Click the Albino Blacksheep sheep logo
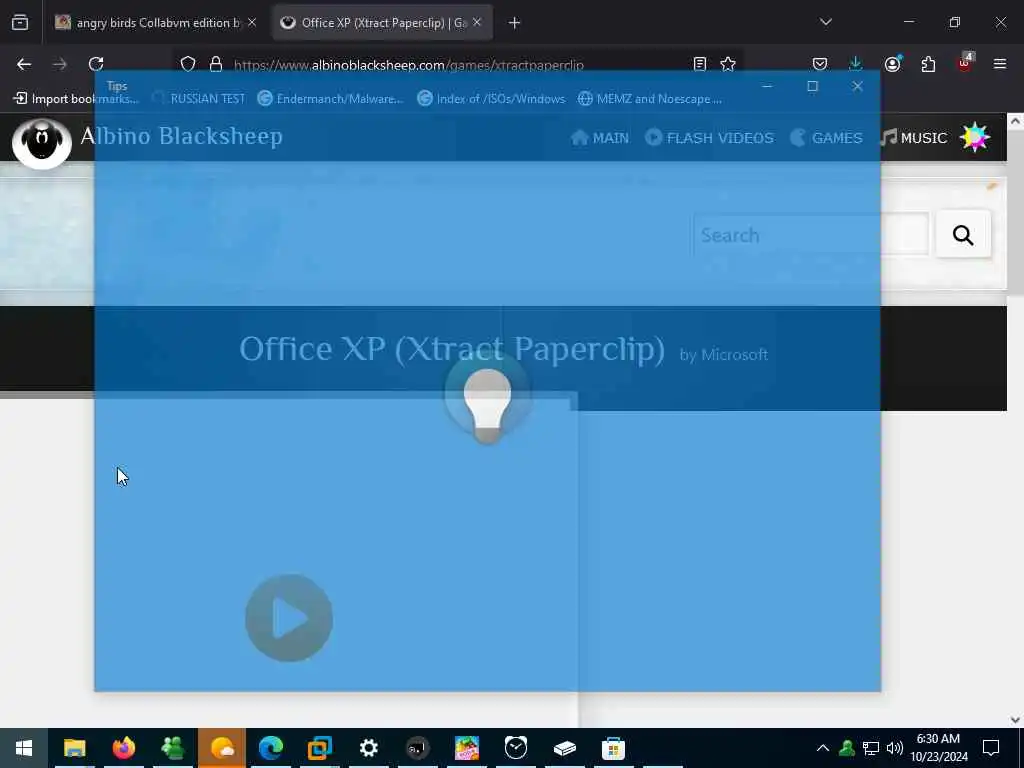The height and width of the screenshot is (768, 1024). click(42, 142)
